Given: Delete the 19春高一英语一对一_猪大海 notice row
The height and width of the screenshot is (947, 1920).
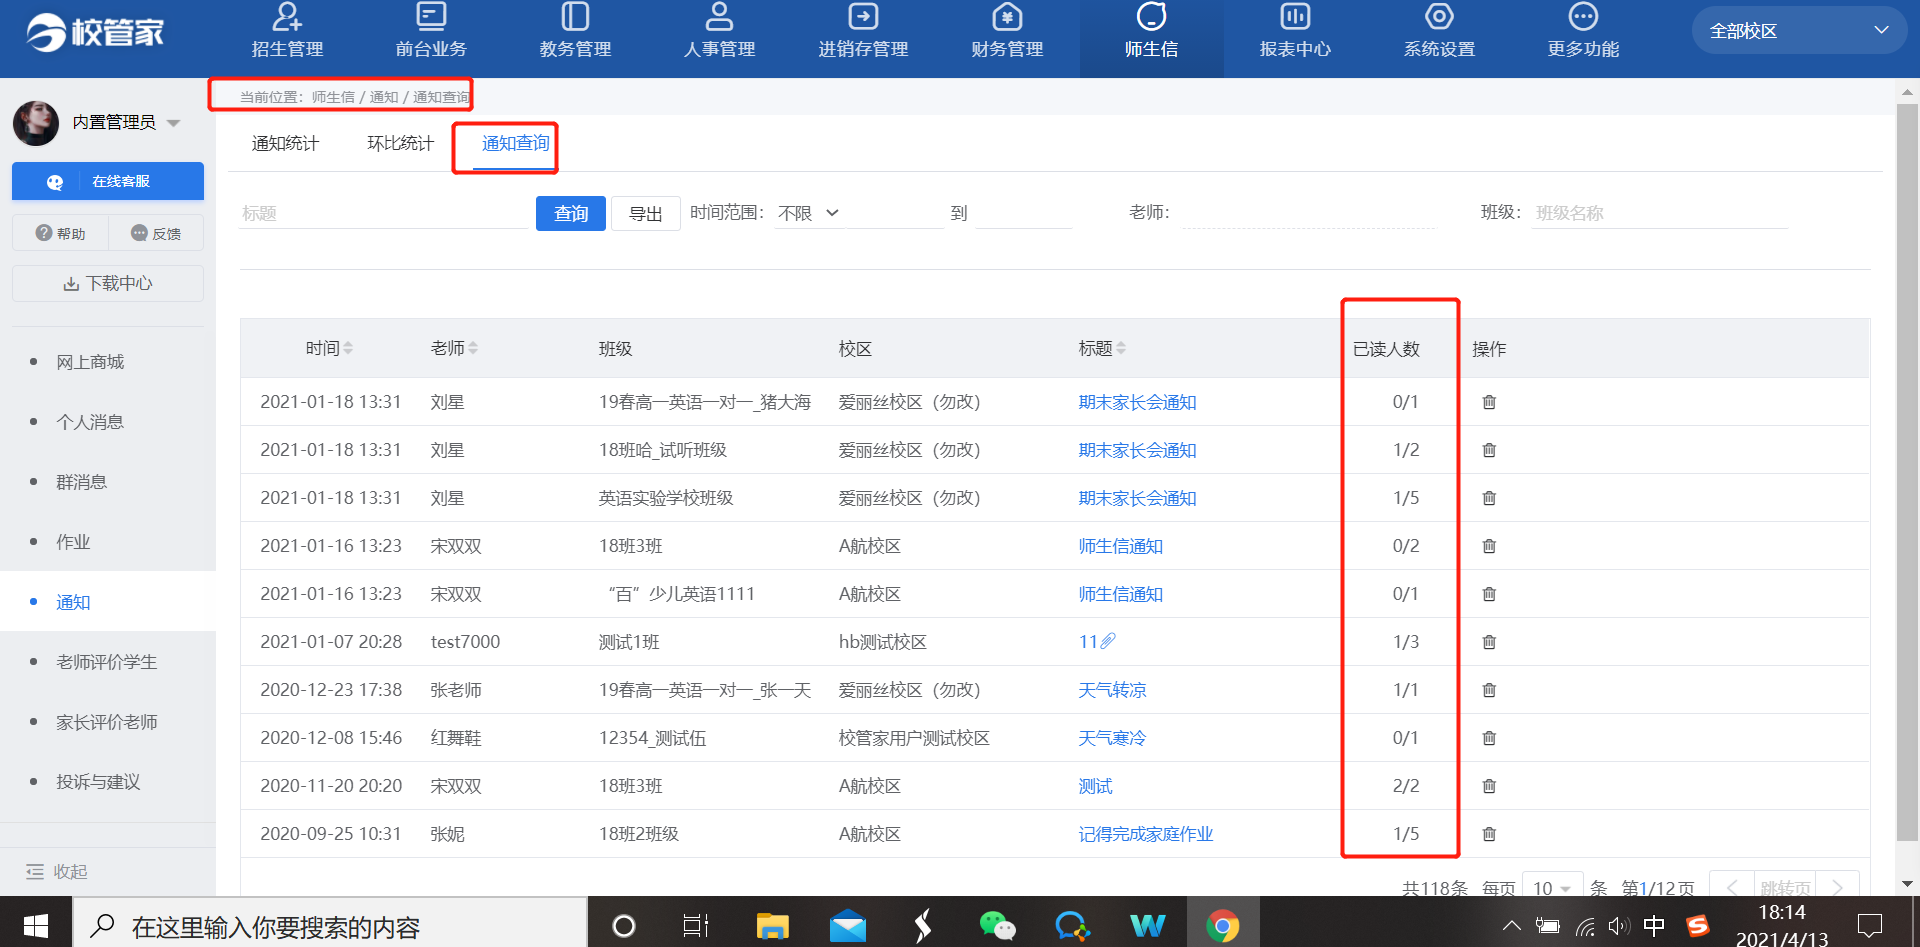Looking at the screenshot, I should click(1489, 402).
